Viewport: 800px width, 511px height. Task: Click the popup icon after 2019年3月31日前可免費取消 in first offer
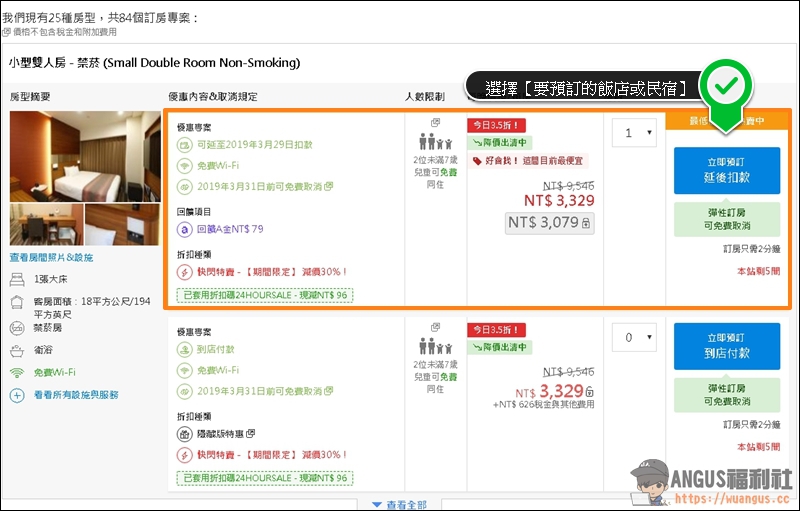[x=329, y=186]
